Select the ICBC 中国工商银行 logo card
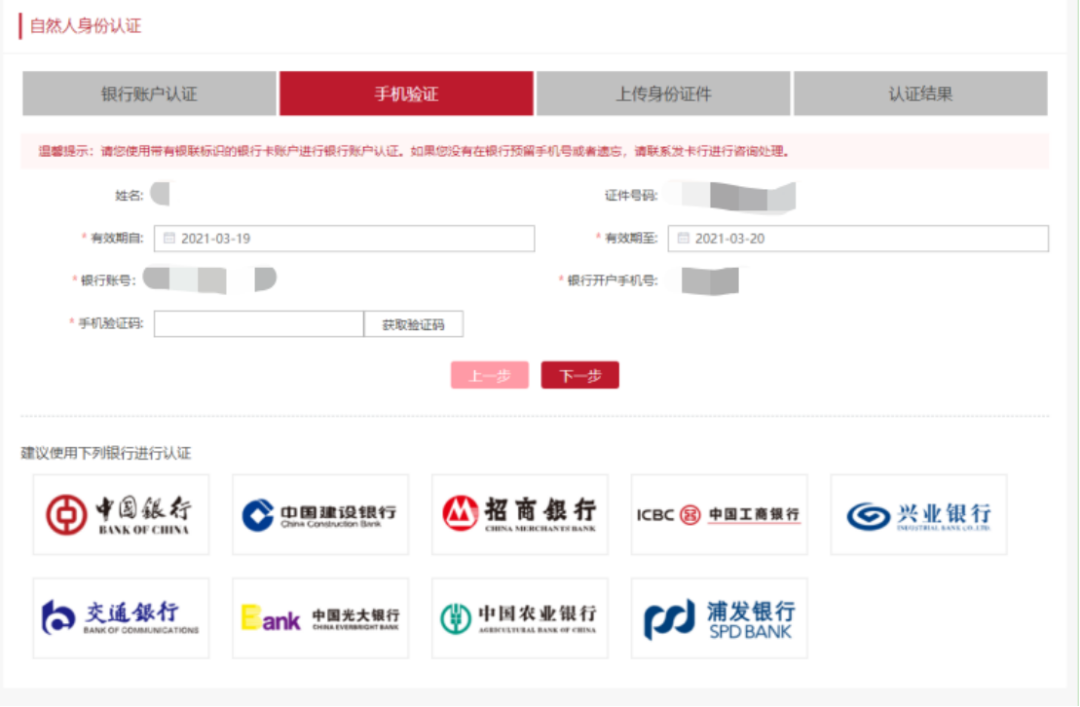This screenshot has width=1080, height=707. [x=719, y=515]
